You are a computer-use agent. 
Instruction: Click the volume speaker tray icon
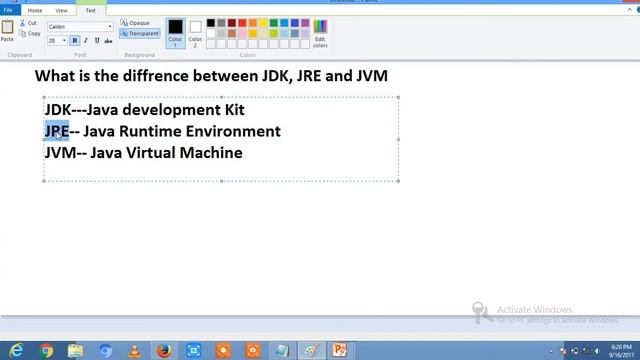[x=597, y=351]
